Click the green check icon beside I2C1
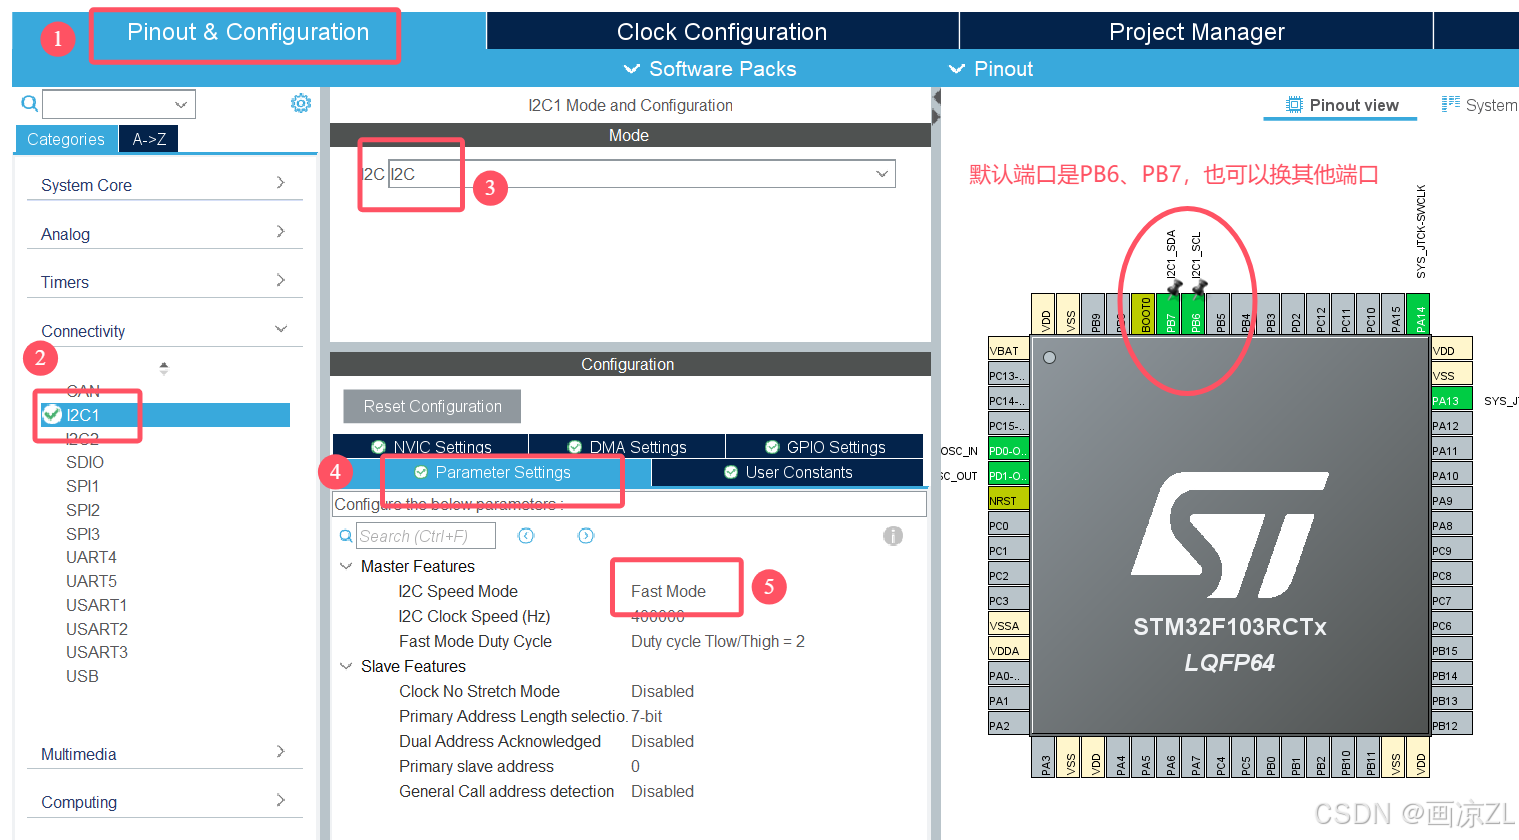The width and height of the screenshot is (1519, 840). click(x=52, y=414)
